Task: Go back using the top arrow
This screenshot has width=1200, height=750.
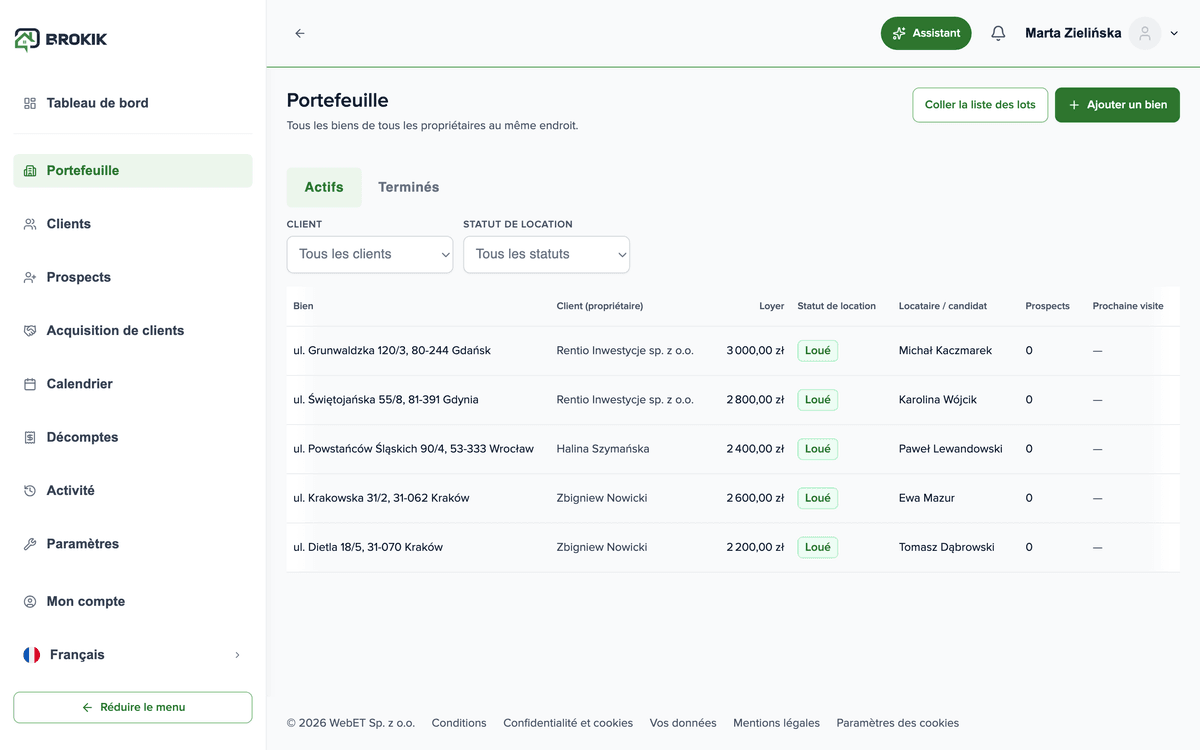Action: (300, 33)
